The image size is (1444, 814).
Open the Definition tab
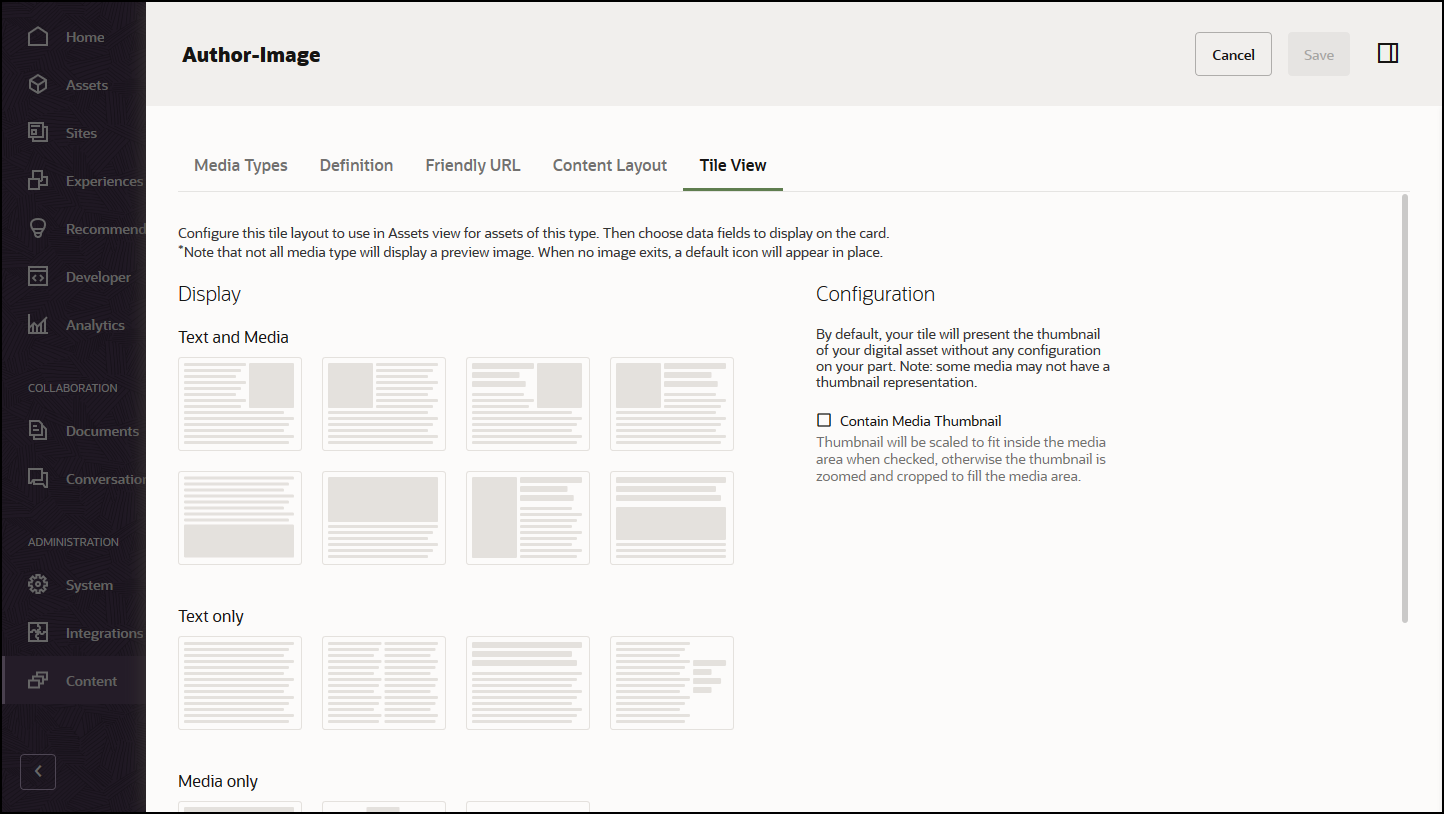(356, 166)
